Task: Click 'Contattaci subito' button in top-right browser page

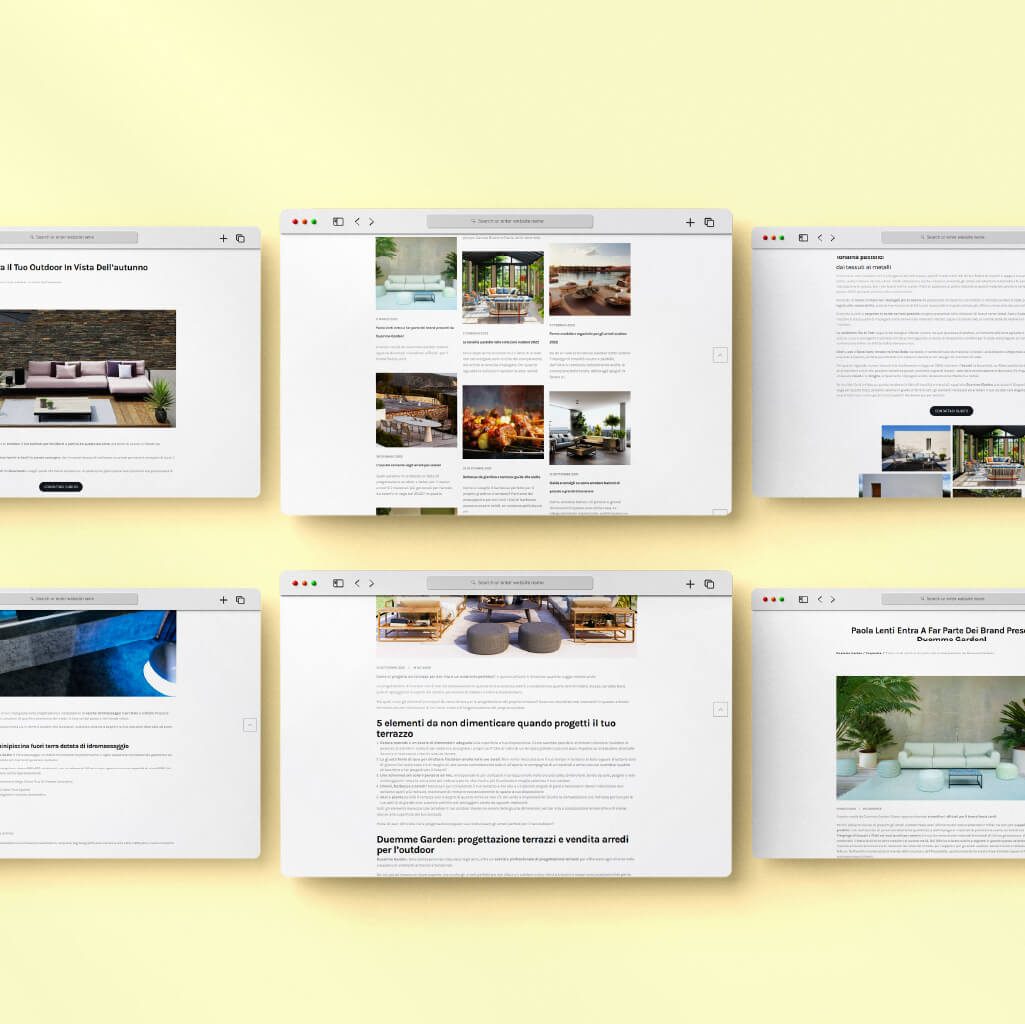Action: click(x=950, y=411)
